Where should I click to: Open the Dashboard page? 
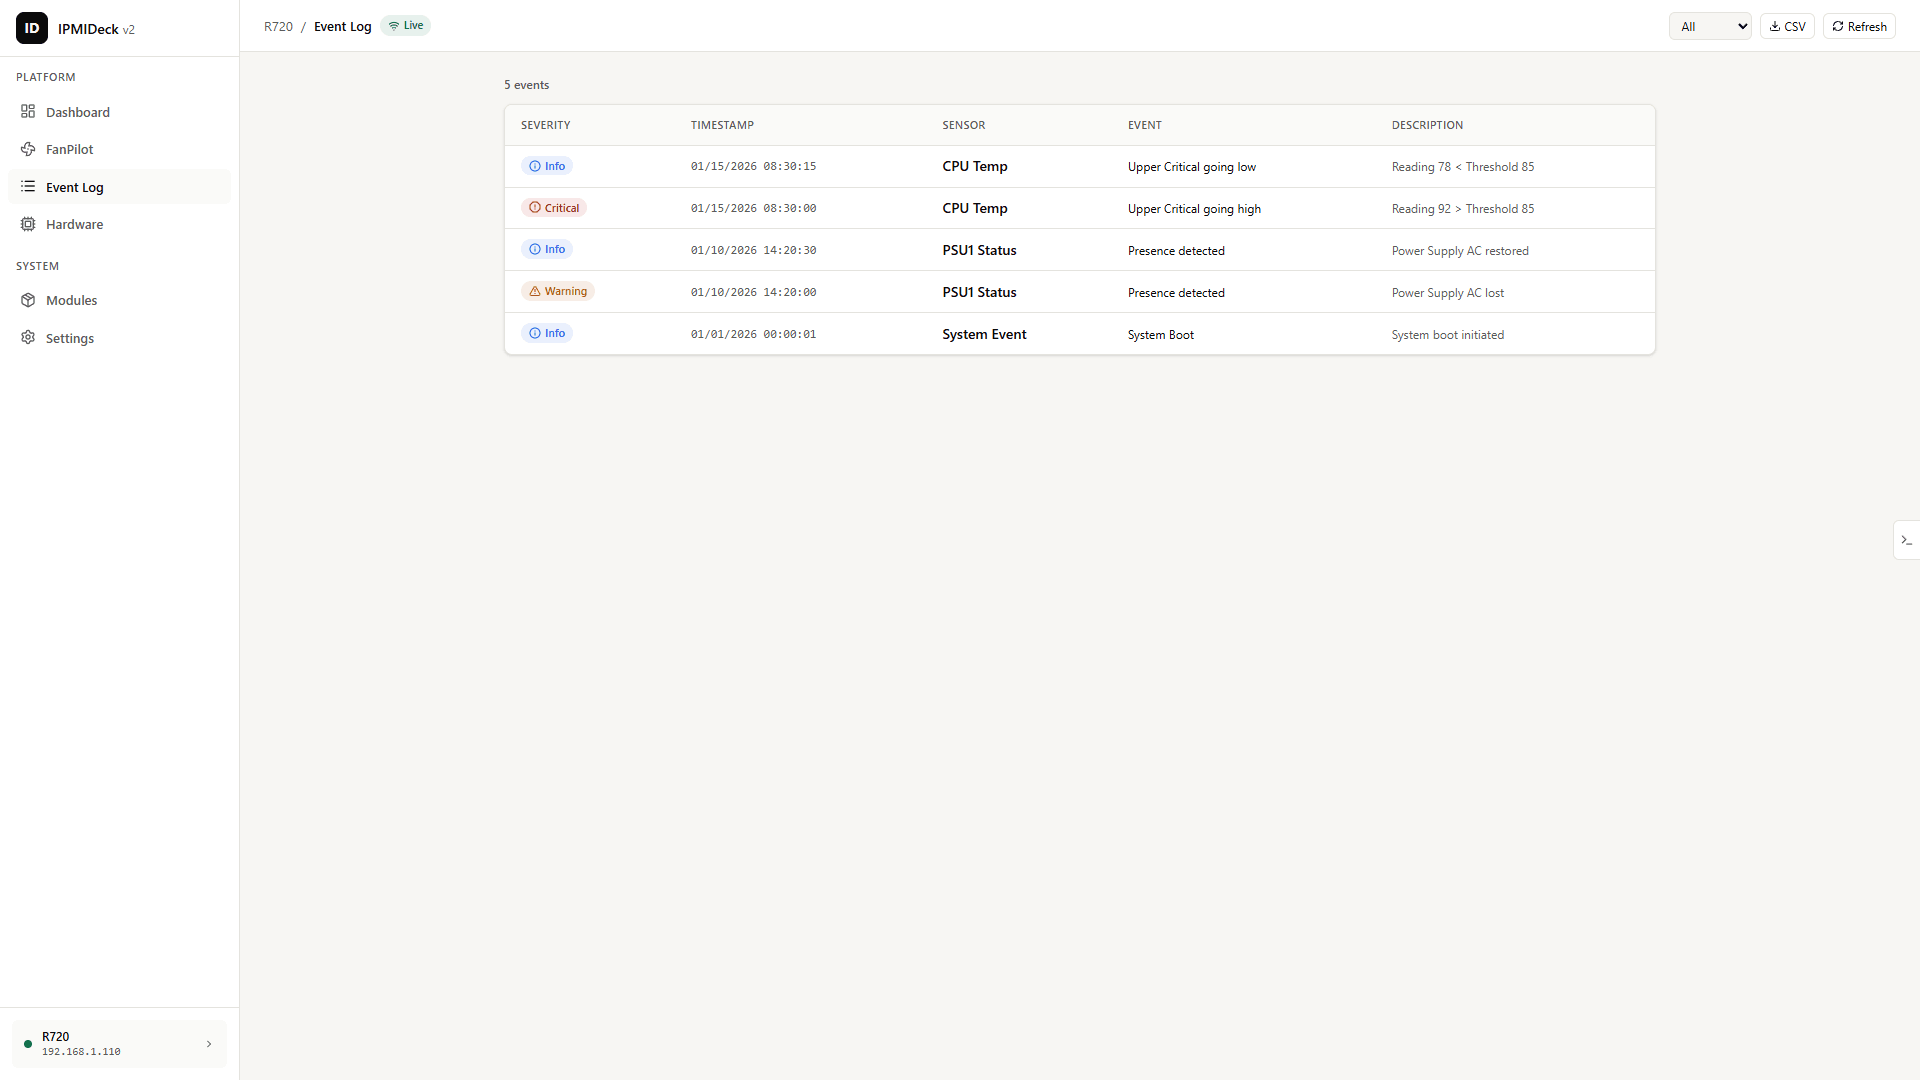[x=119, y=112]
